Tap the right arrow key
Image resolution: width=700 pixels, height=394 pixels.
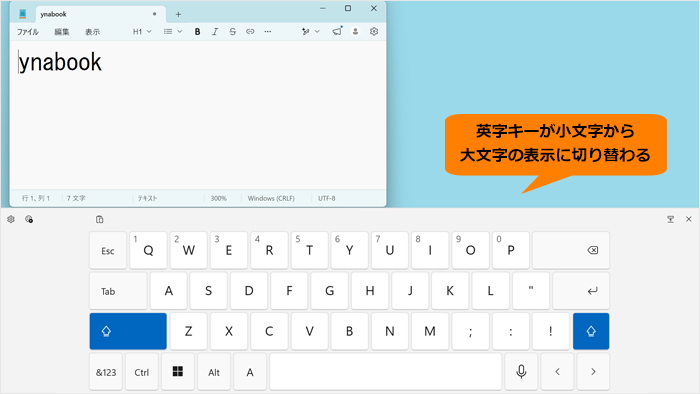point(593,372)
